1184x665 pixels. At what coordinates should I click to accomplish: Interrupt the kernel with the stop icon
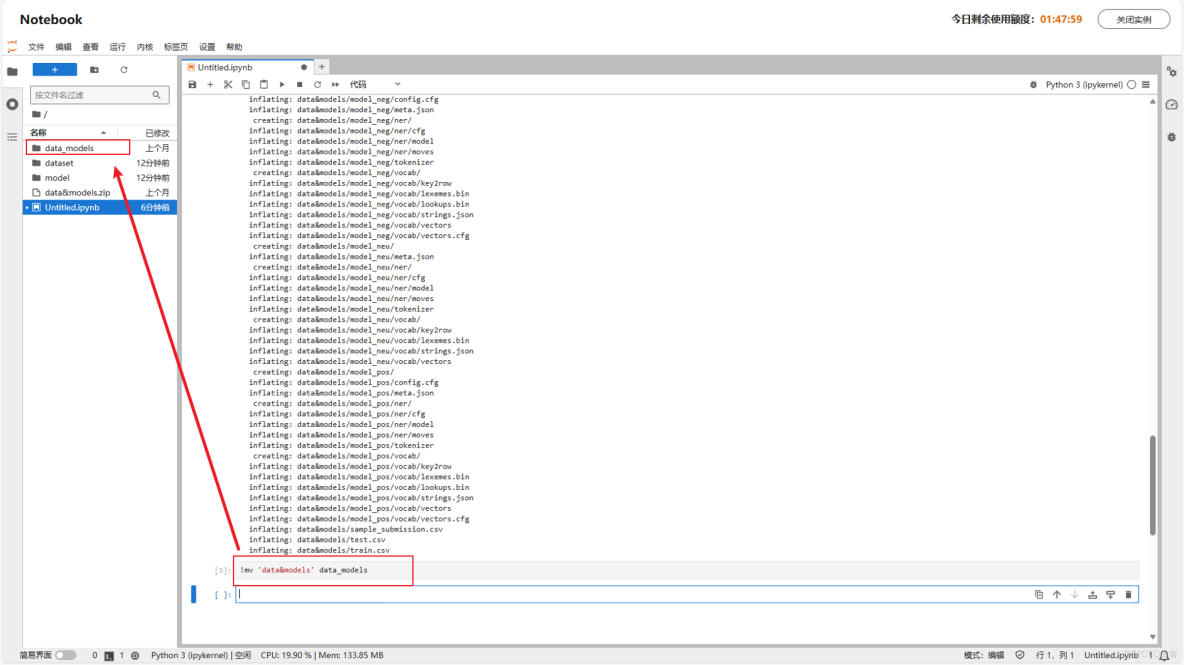point(300,85)
